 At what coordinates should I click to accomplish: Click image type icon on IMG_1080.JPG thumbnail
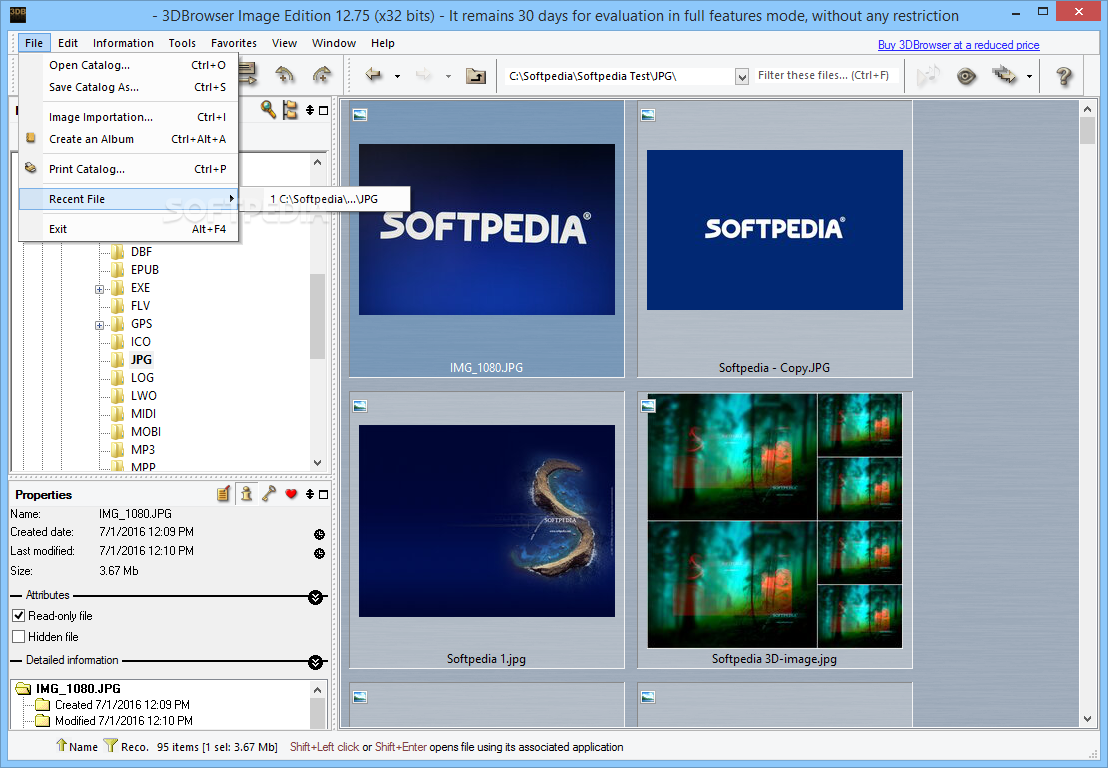[x=360, y=114]
